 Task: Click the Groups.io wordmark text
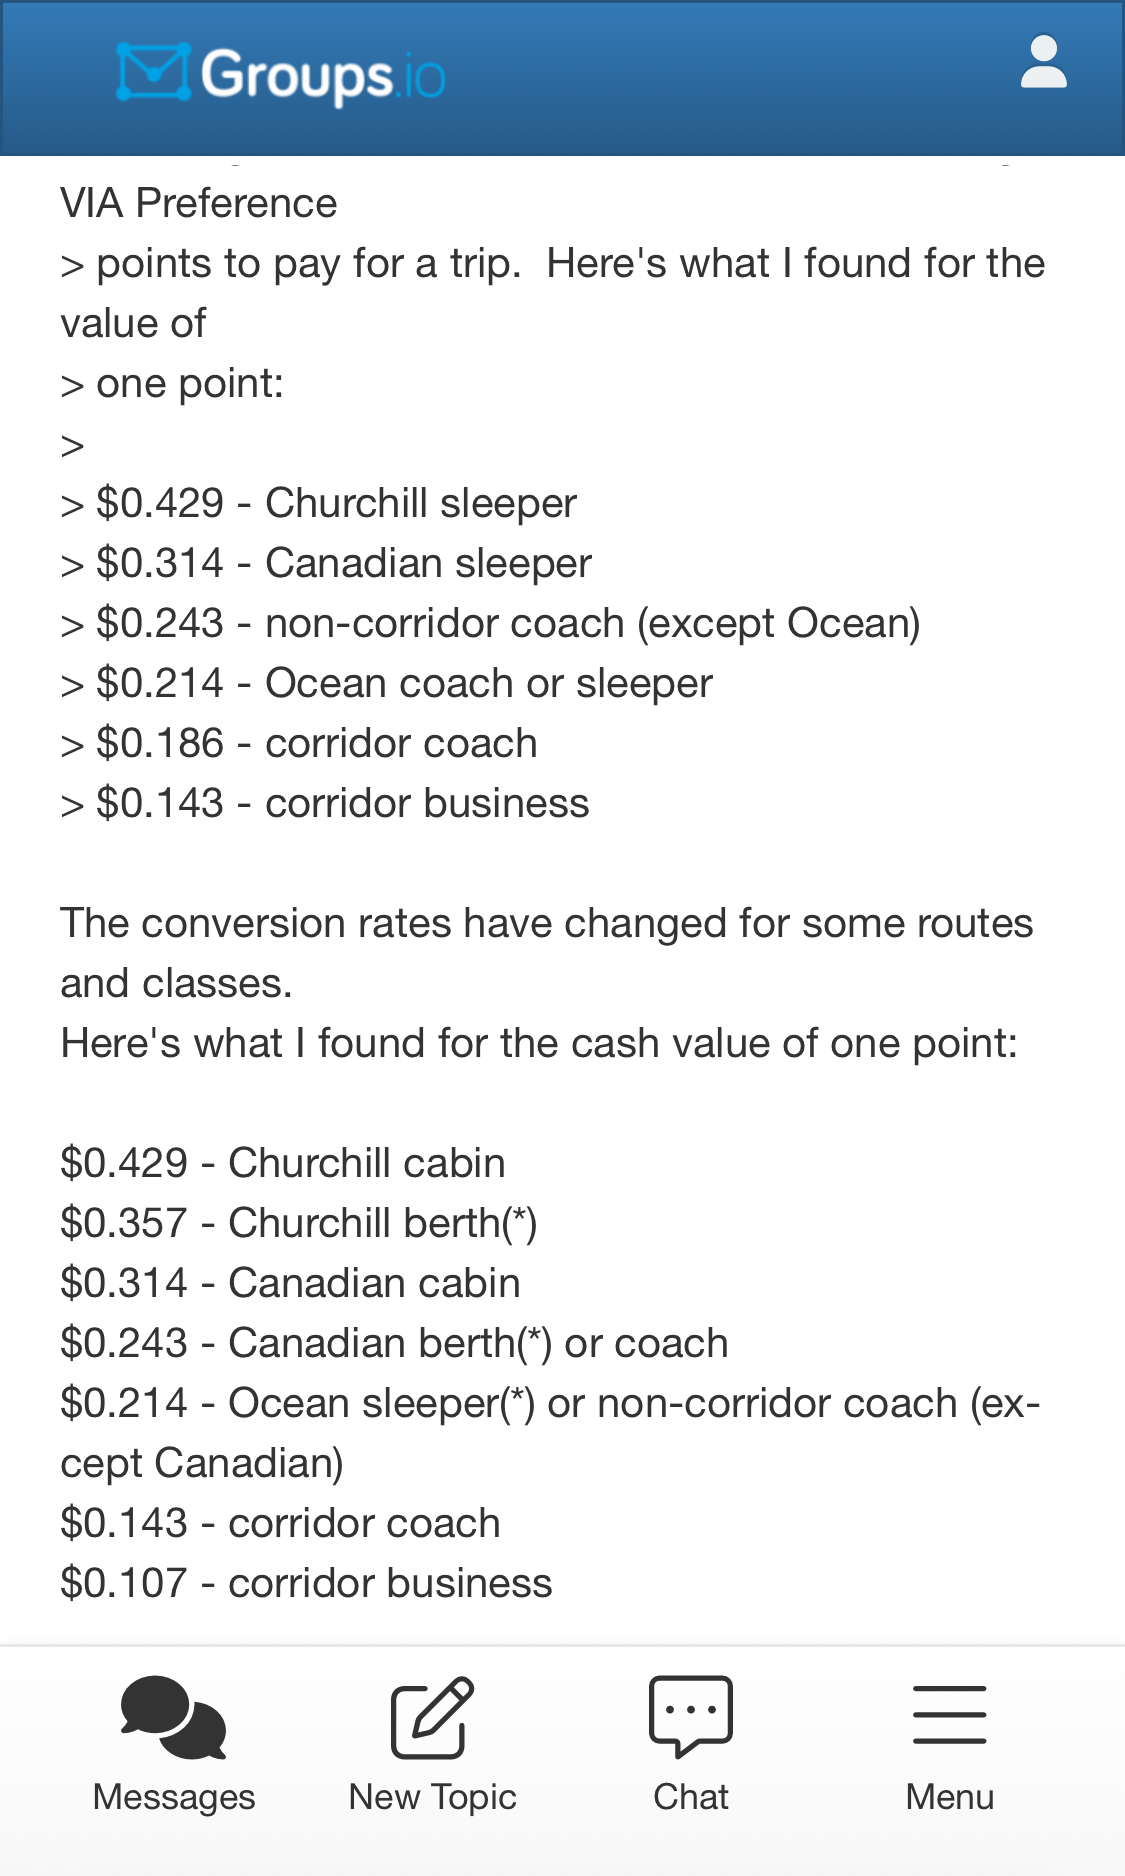pyautogui.click(x=322, y=75)
